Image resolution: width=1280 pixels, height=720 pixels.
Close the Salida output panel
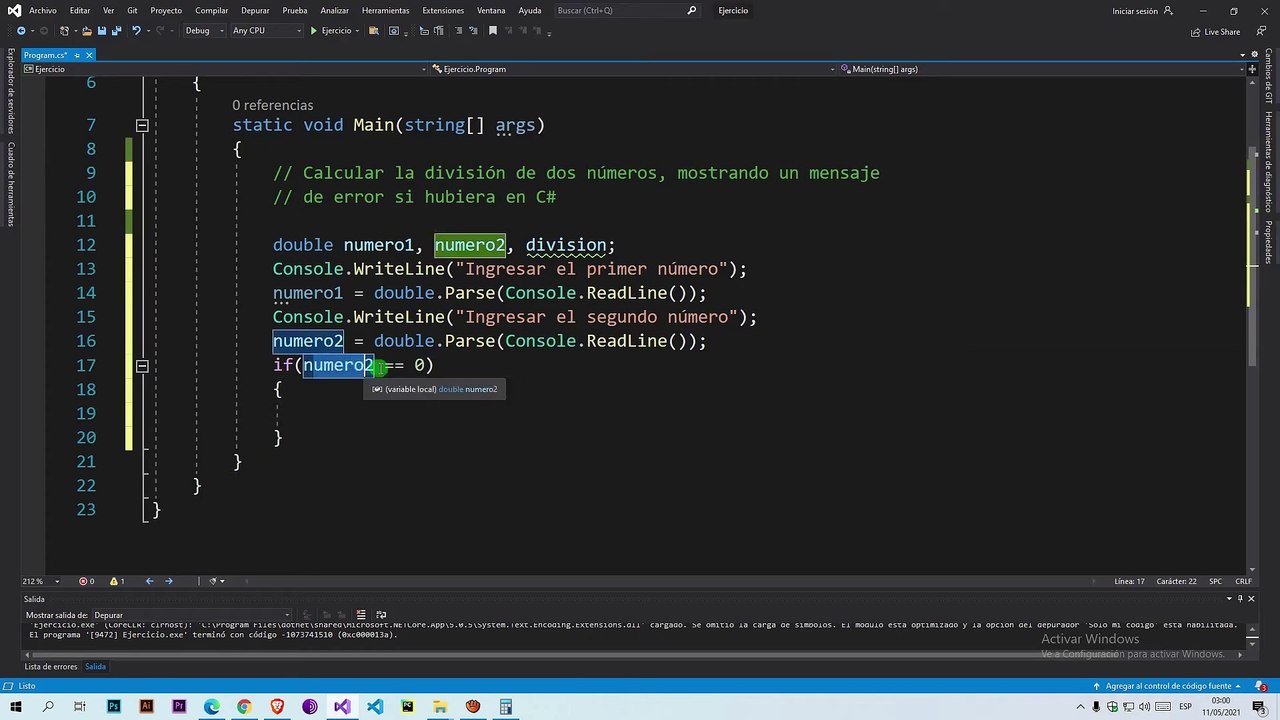[1251, 599]
